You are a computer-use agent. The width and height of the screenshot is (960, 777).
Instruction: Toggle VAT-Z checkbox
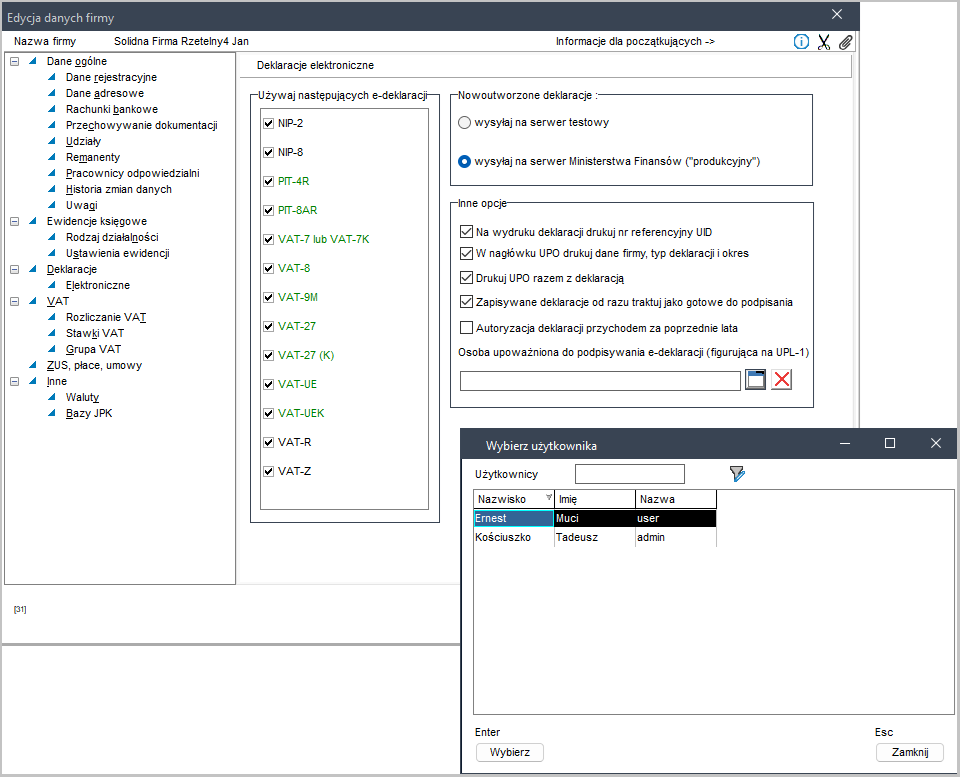click(x=268, y=471)
